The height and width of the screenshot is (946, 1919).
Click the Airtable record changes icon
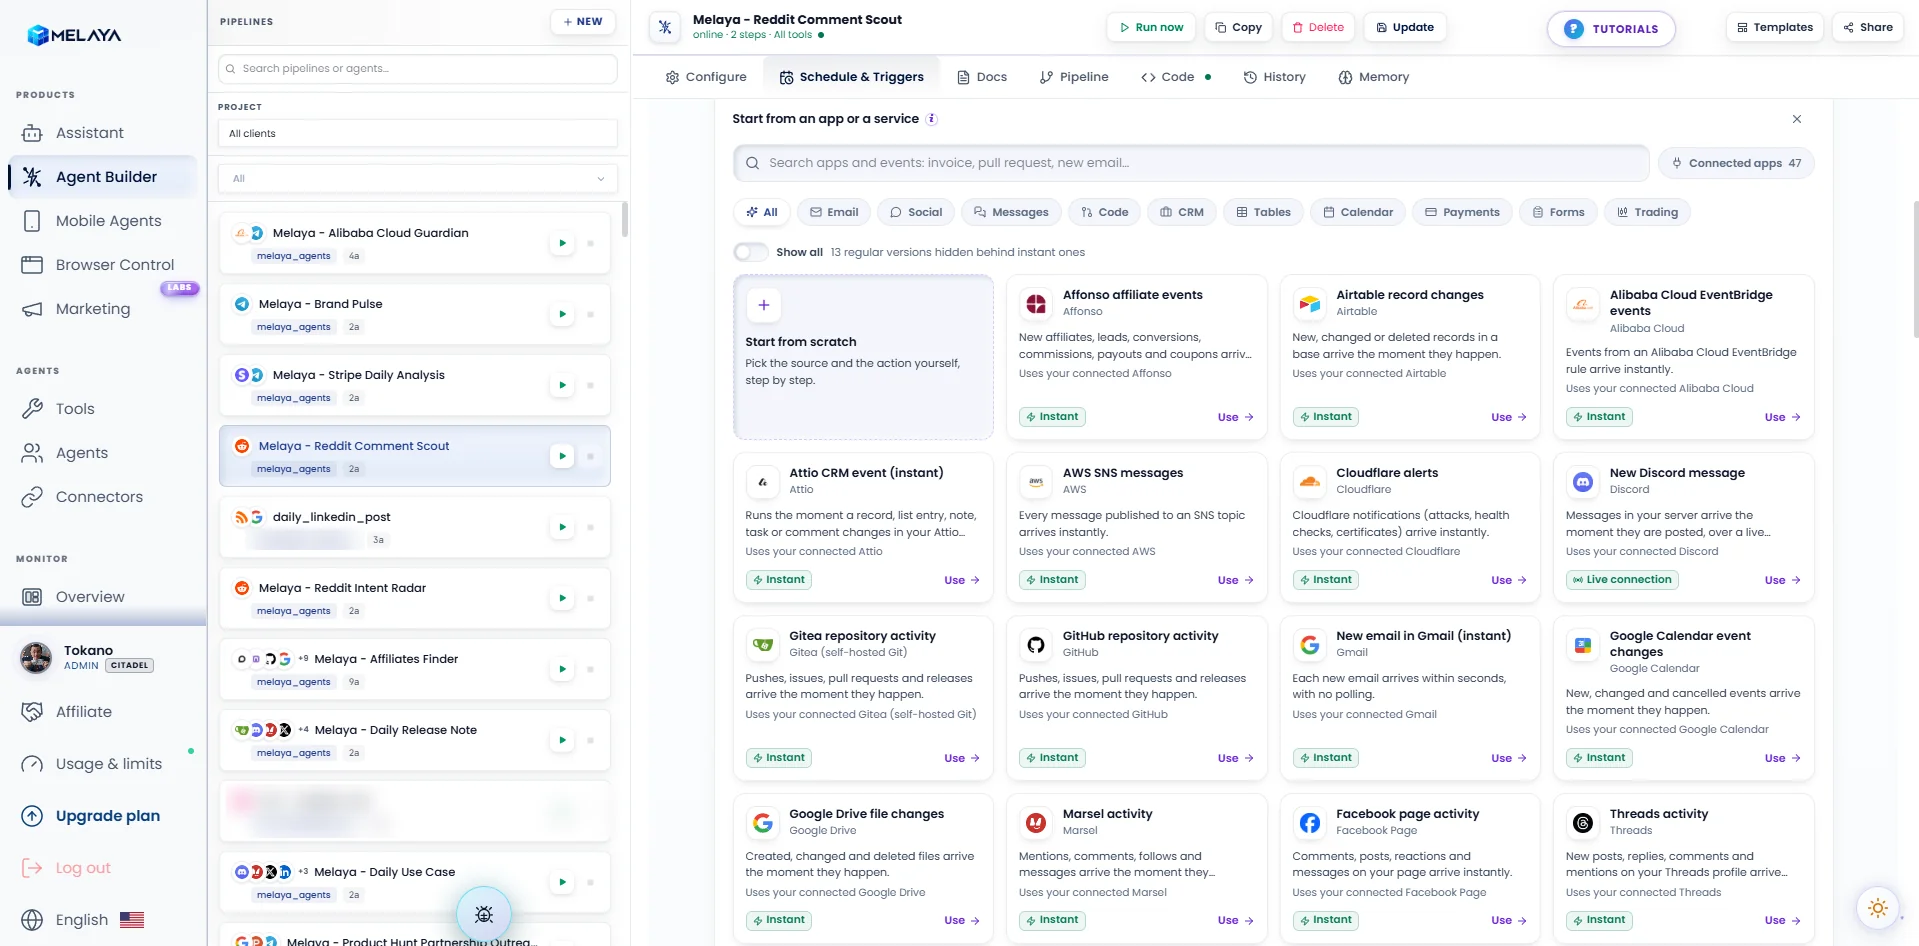[1309, 304]
